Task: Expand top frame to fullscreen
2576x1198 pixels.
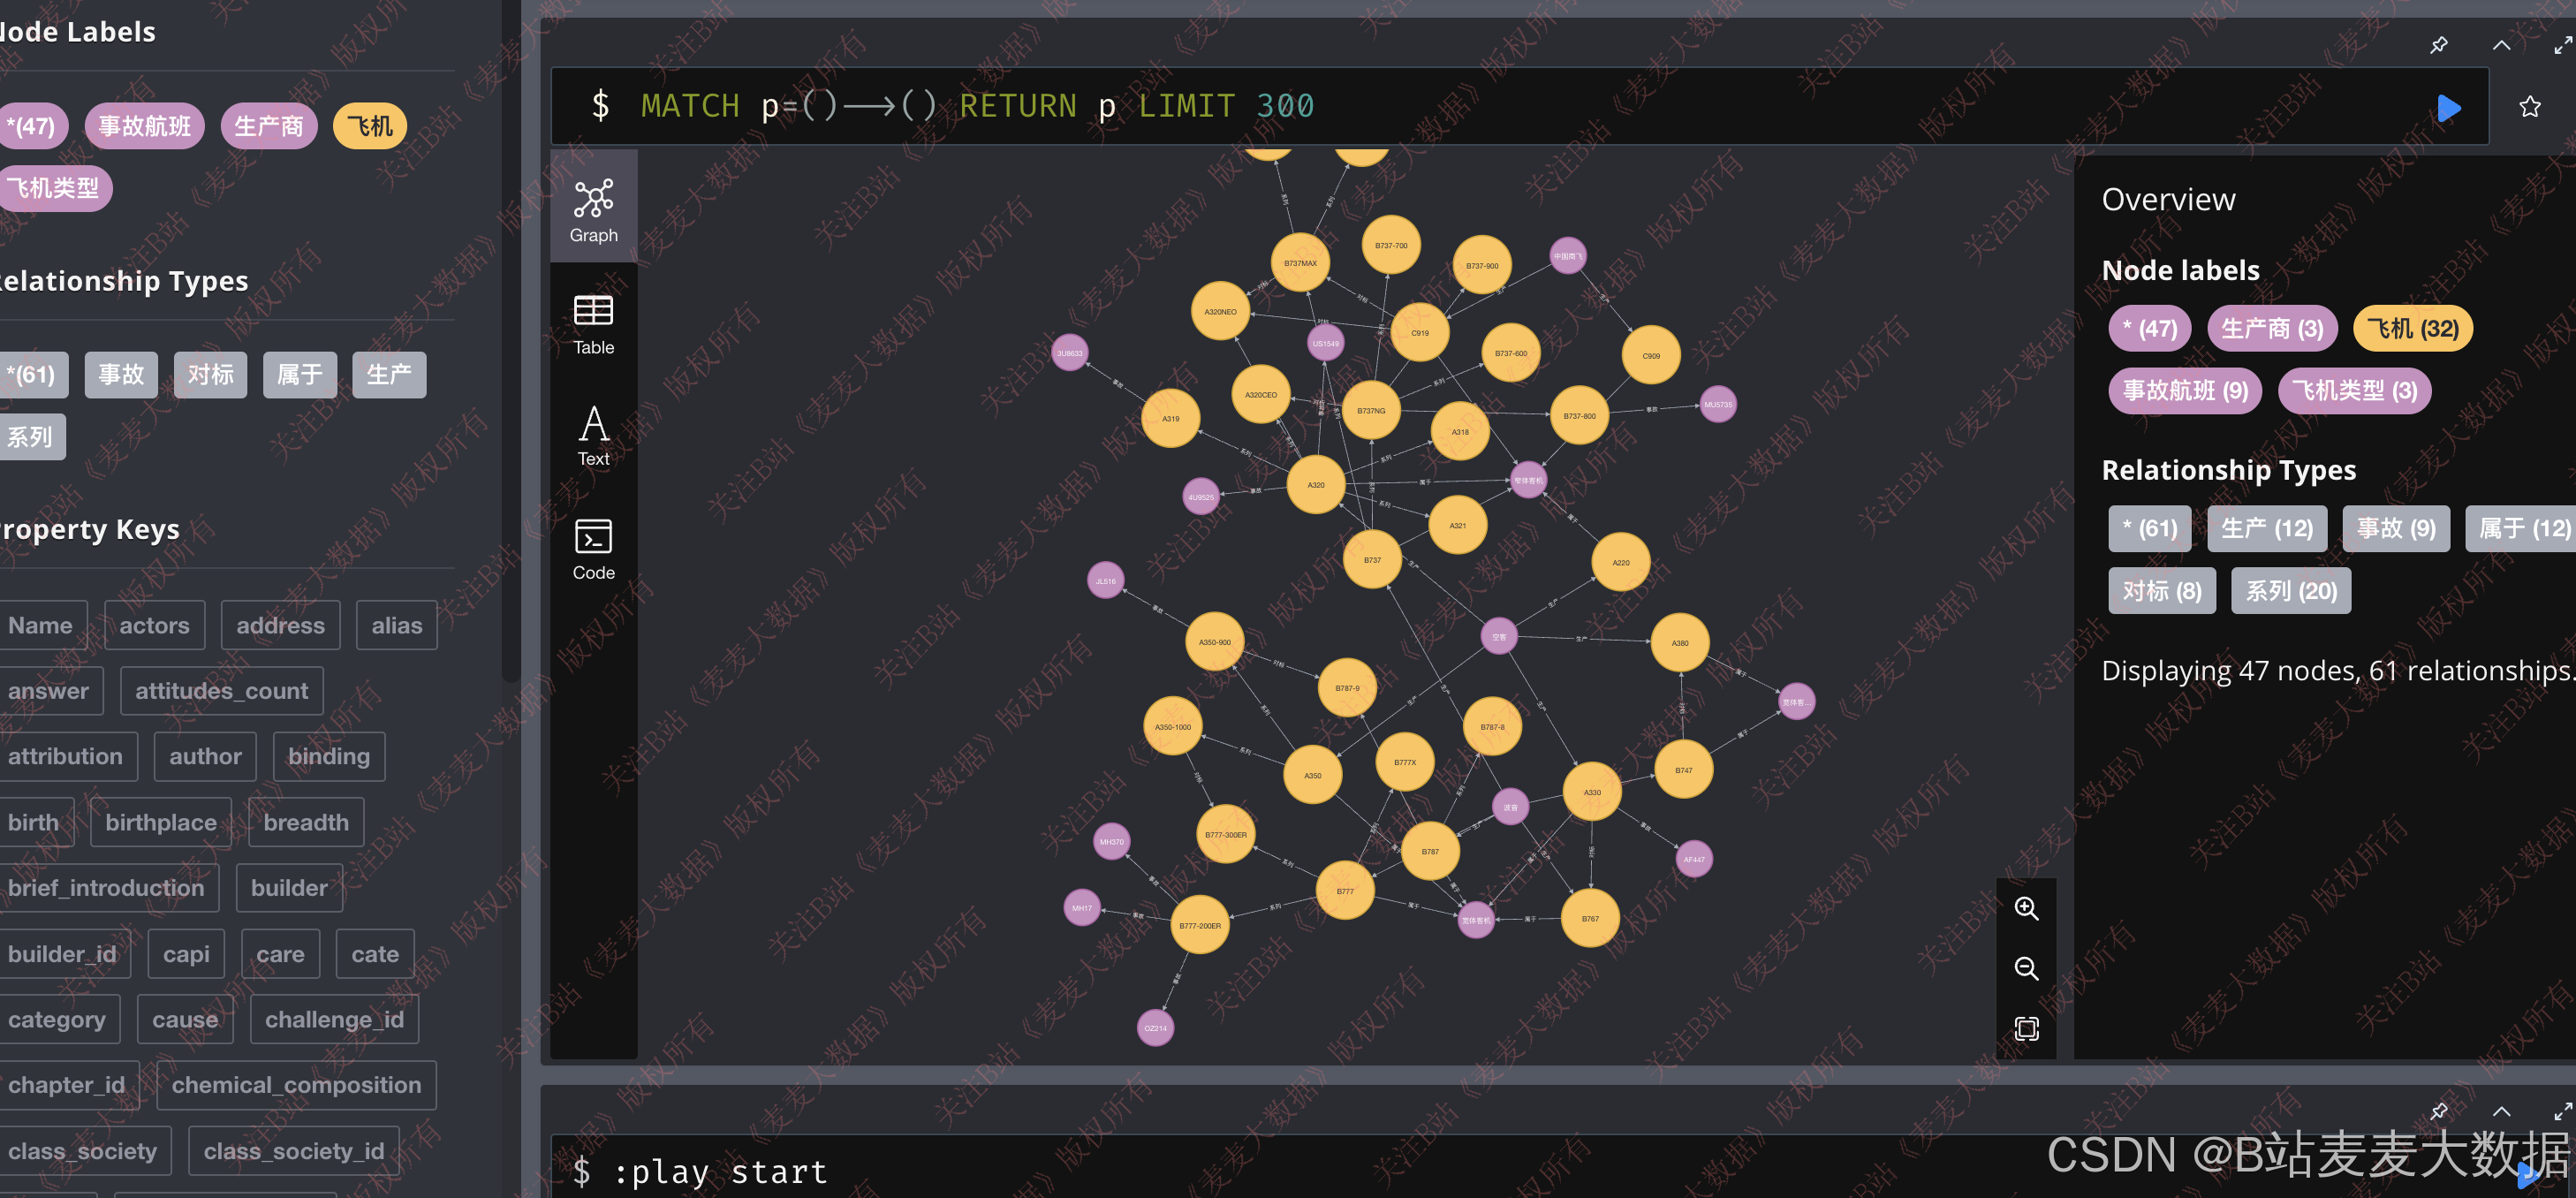Action: (2562, 45)
